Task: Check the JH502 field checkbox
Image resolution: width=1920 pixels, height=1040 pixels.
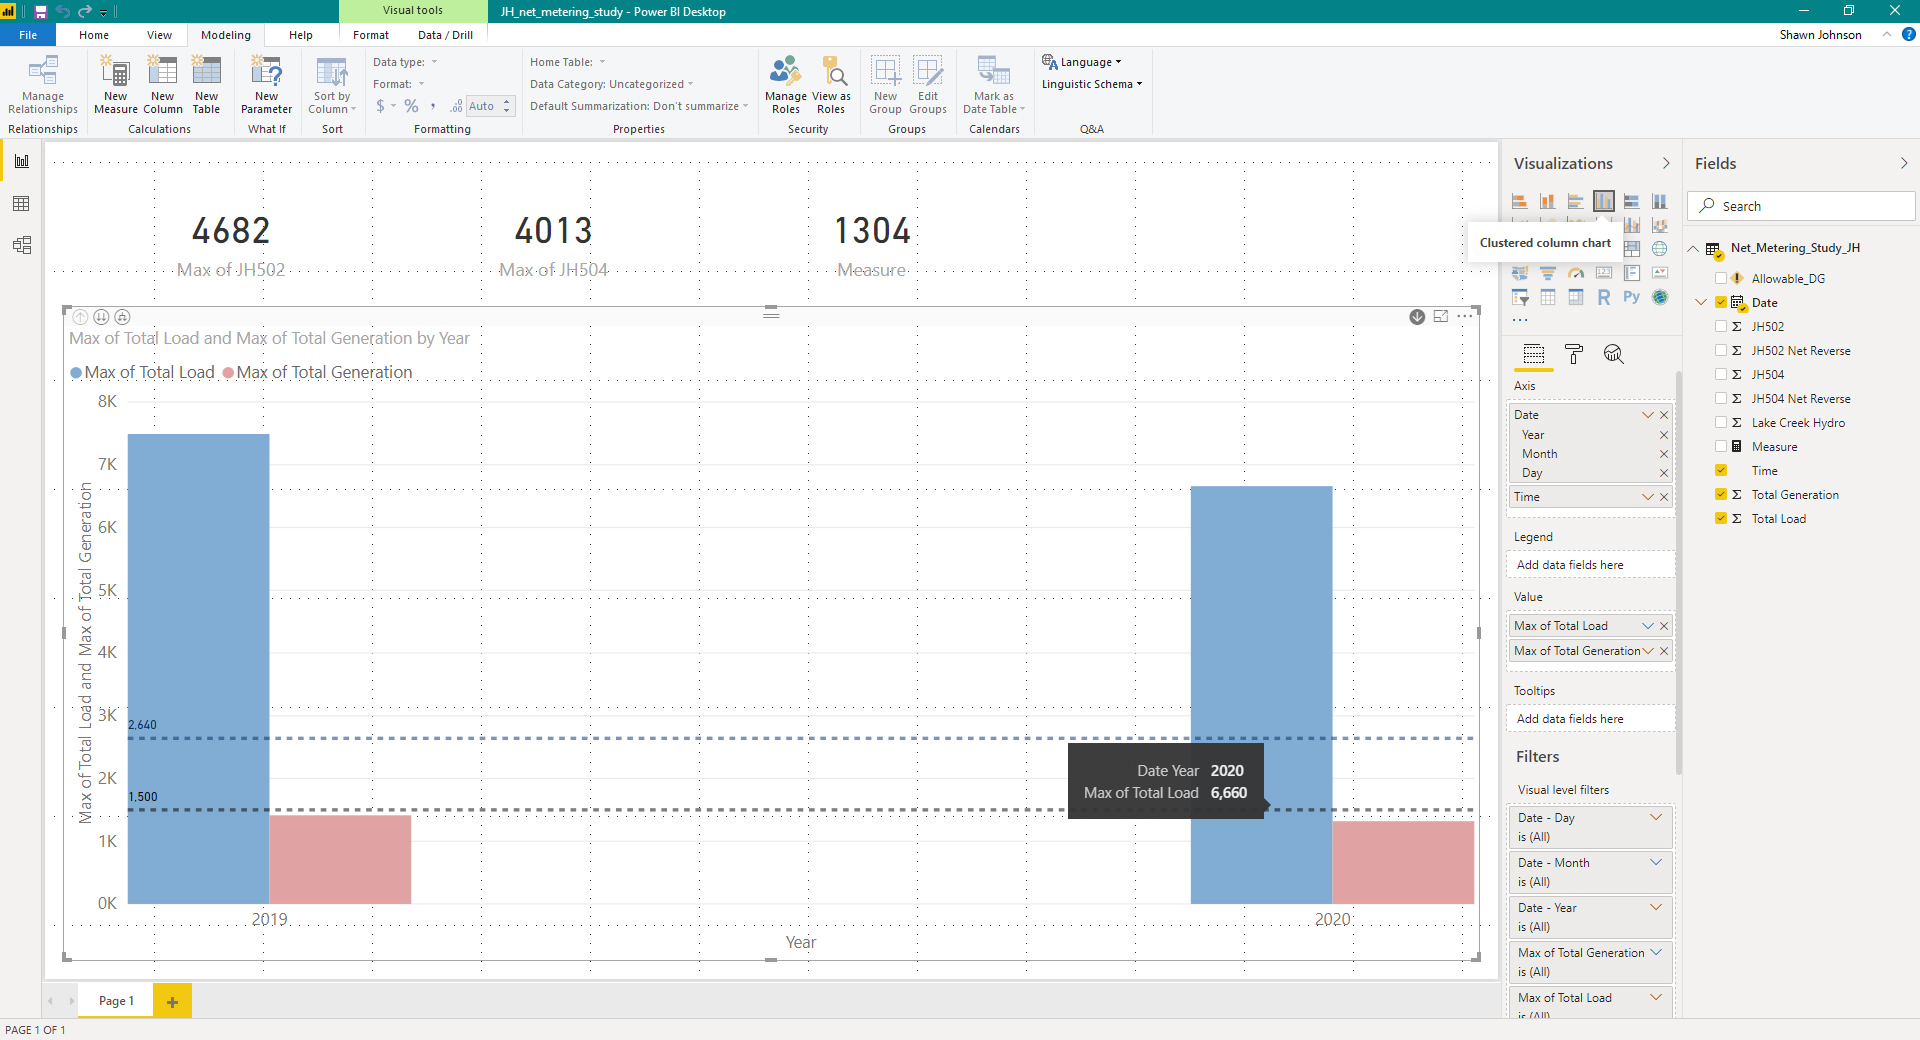Action: [x=1721, y=326]
